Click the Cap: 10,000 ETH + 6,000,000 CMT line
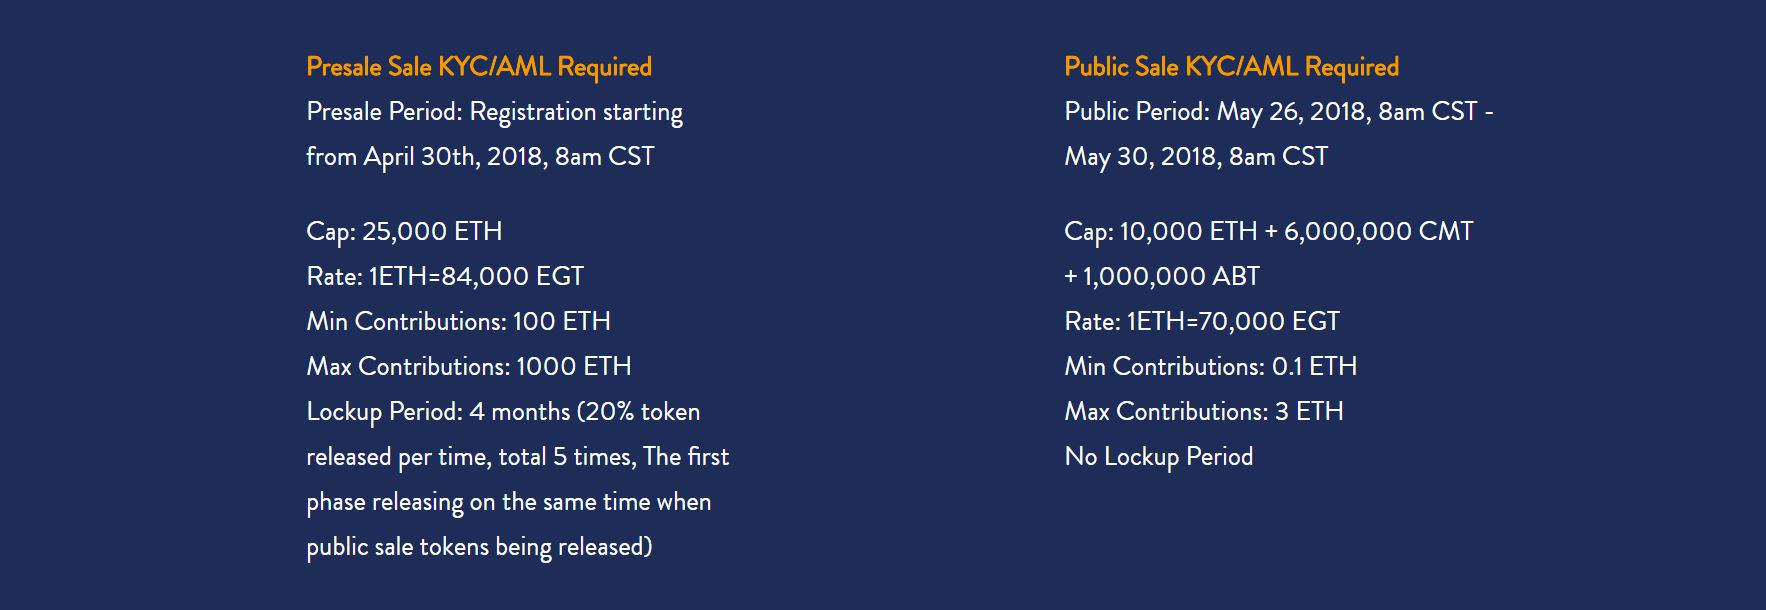 pyautogui.click(x=1269, y=232)
